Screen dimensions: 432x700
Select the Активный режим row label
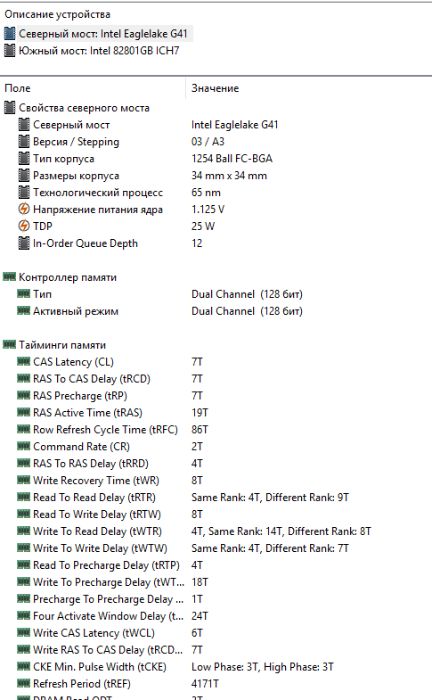point(75,311)
